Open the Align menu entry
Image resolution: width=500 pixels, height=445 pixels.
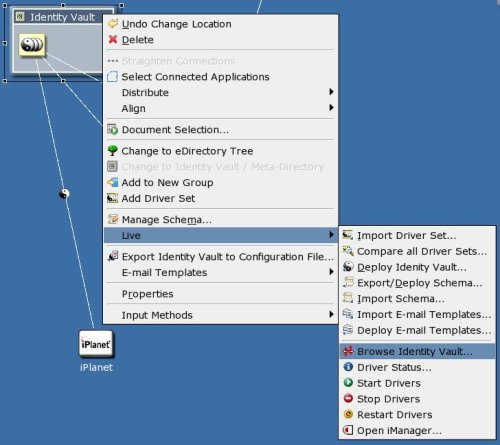click(220, 108)
